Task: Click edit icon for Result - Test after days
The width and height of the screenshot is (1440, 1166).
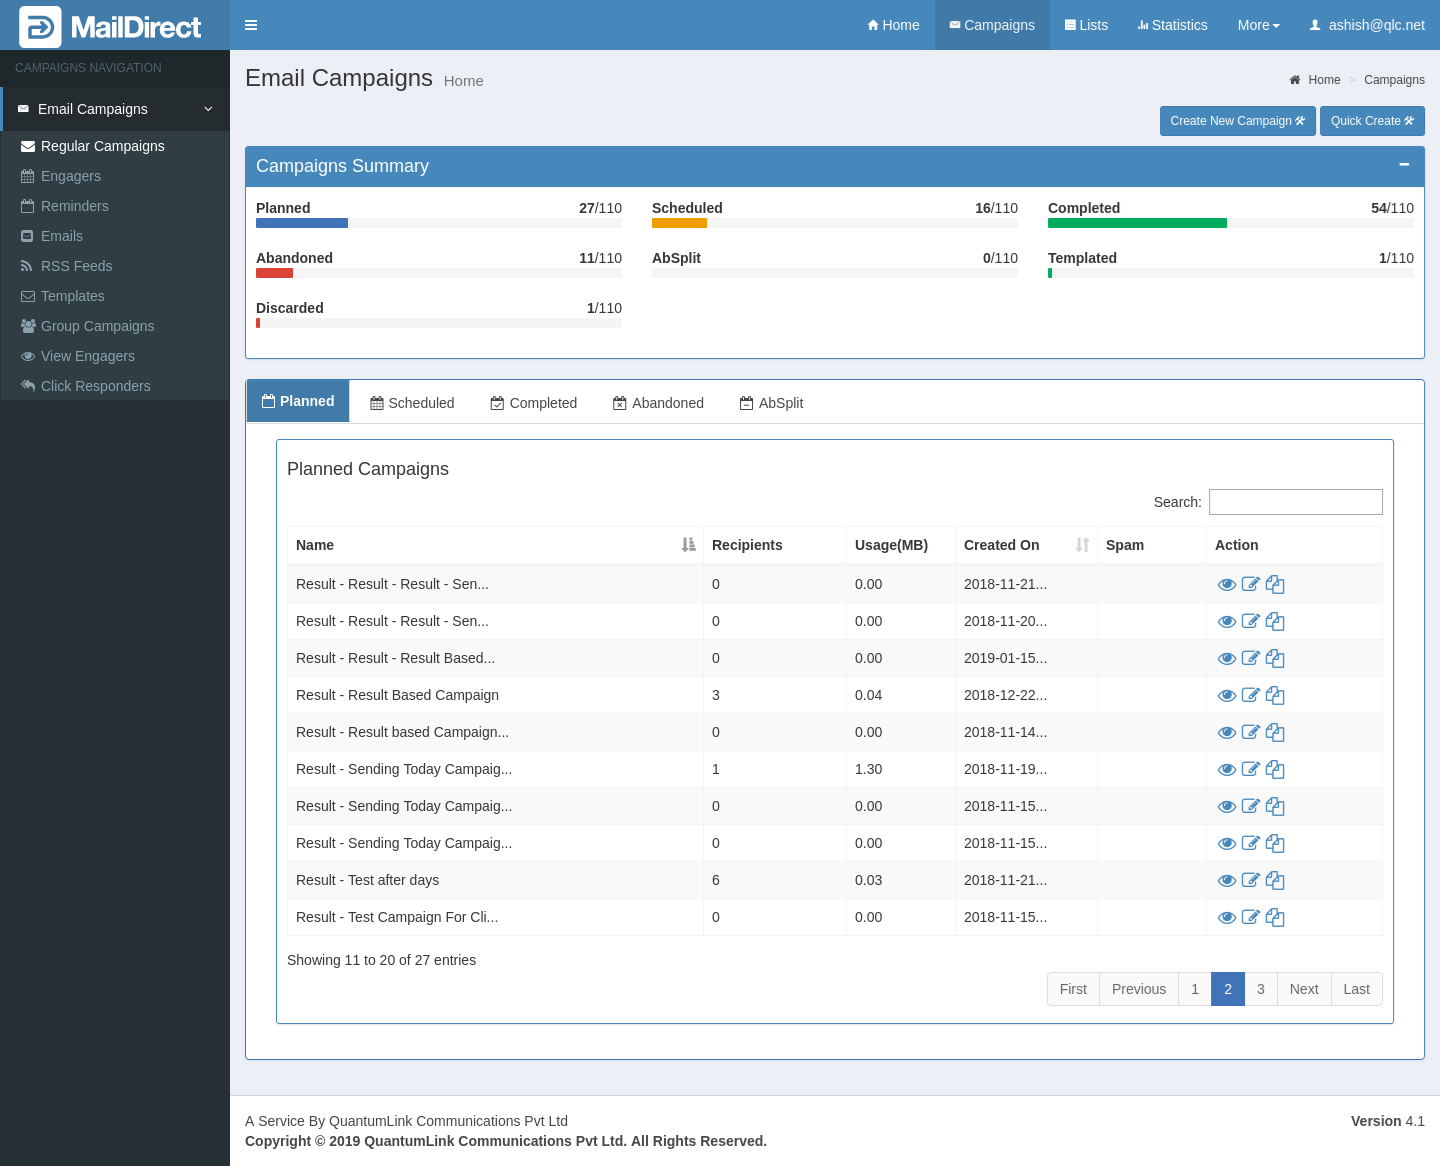Action: [1250, 880]
